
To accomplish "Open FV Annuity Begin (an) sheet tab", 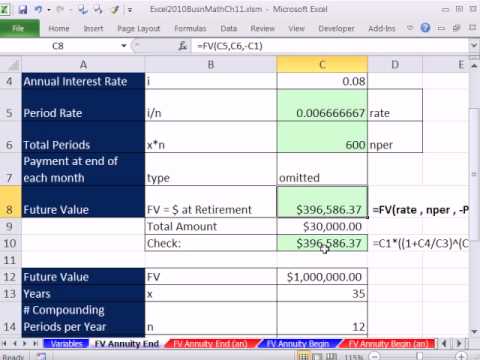I will [x=388, y=344].
